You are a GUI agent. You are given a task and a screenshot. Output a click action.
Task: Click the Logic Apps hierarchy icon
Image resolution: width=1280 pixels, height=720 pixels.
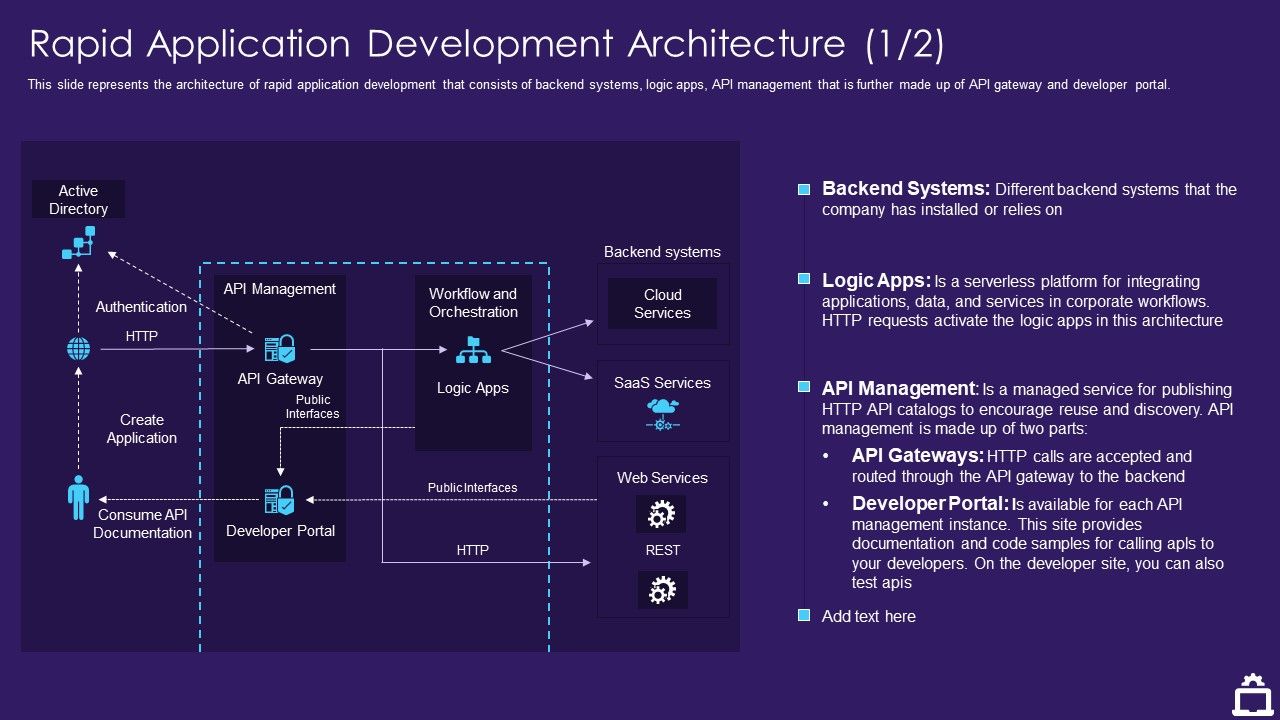pos(473,350)
